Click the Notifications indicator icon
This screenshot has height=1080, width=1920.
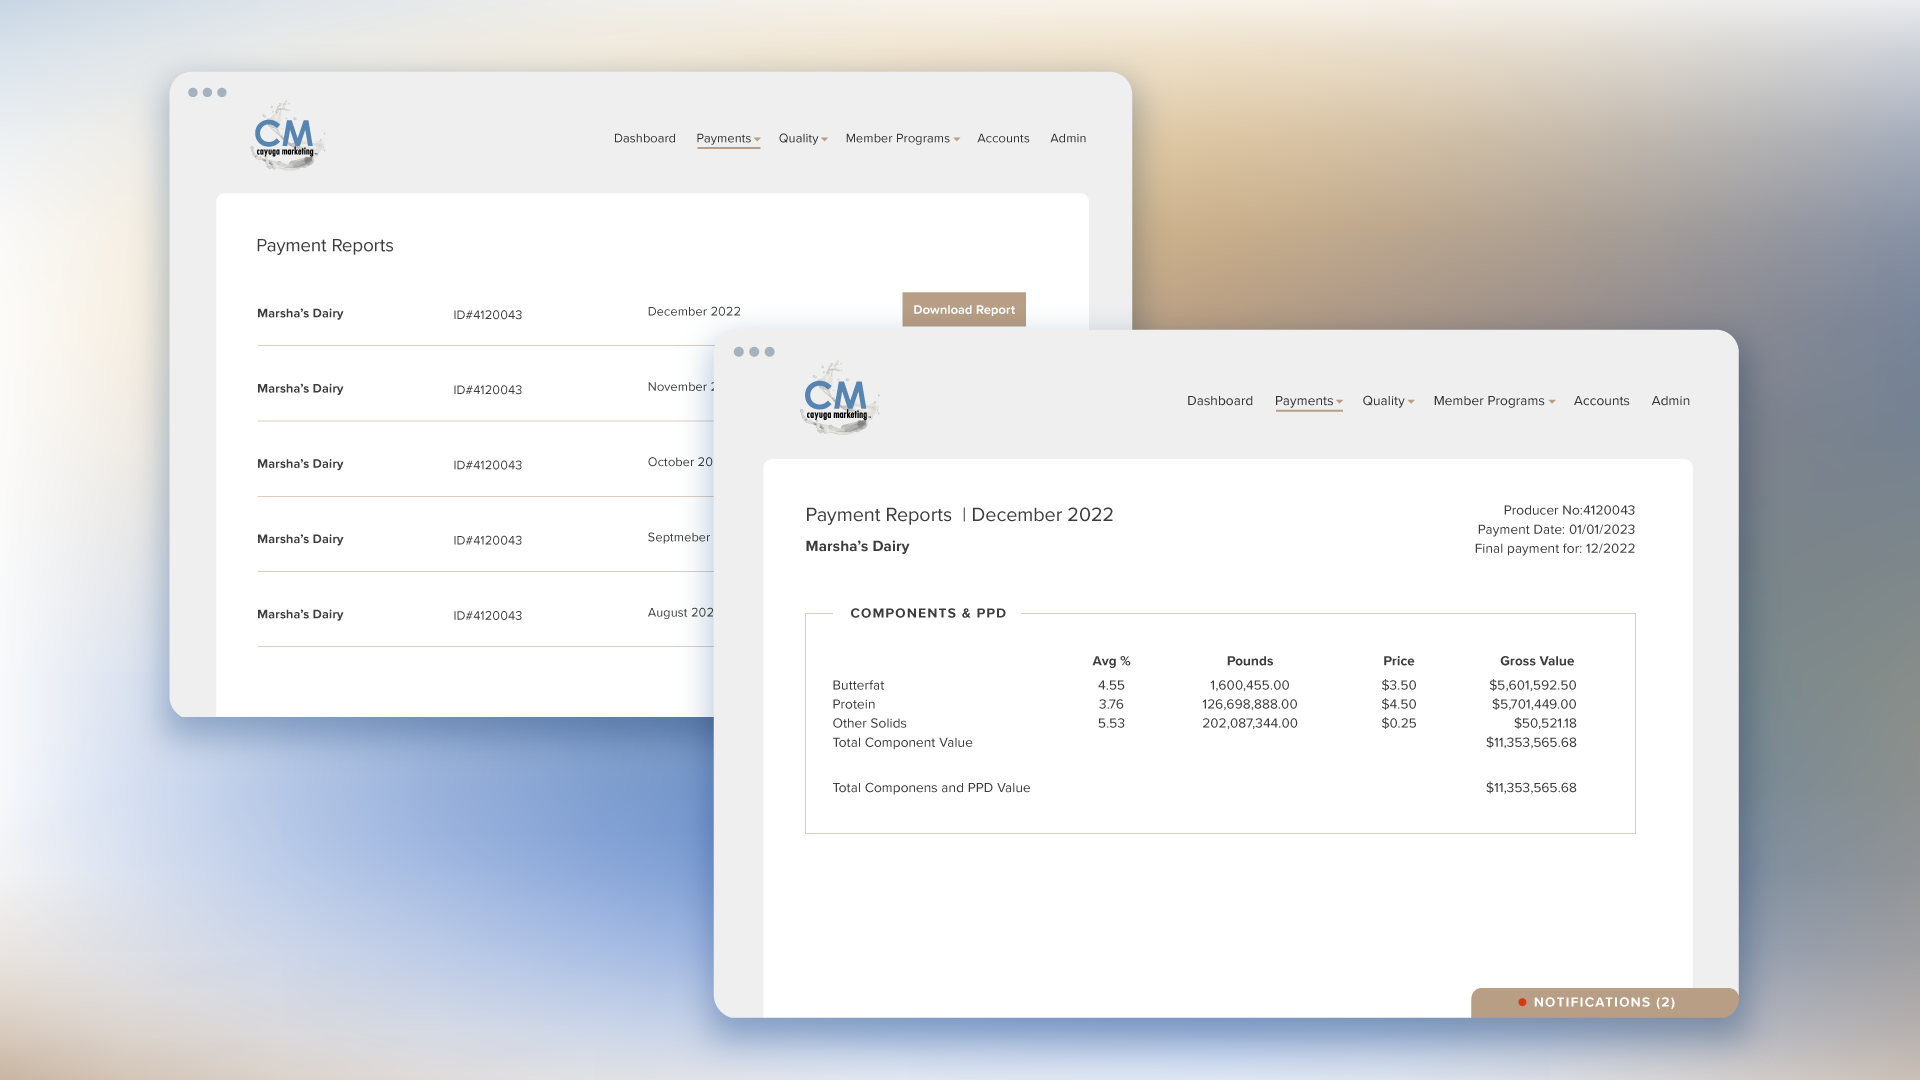tap(1520, 1002)
